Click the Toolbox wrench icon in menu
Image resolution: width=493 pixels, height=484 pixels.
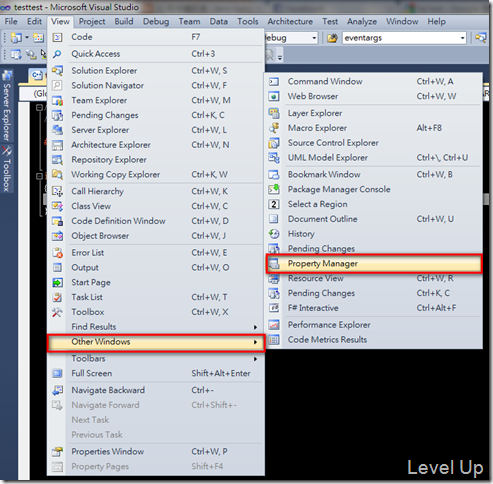[57, 312]
